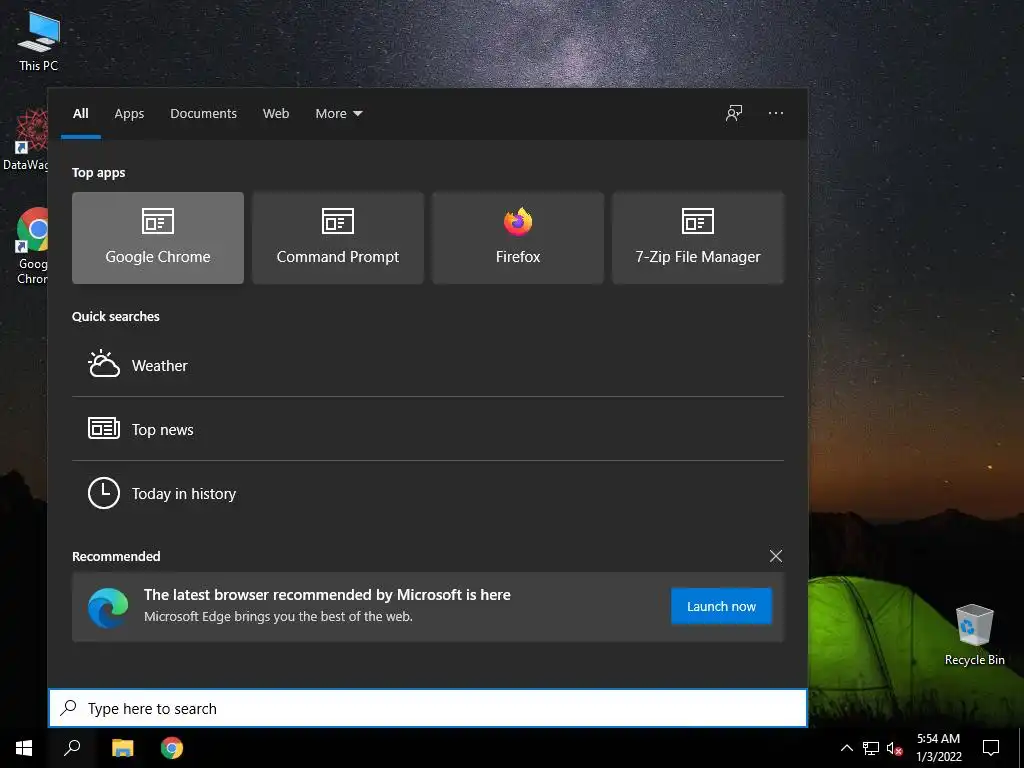1024x768 pixels.
Task: Open Google Chrome from Top apps
Action: pyautogui.click(x=158, y=238)
